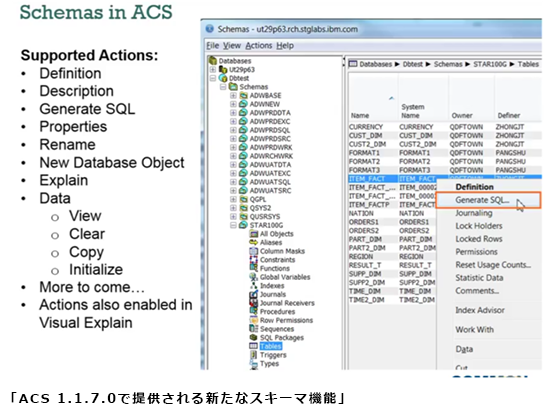
Task: Expand the QGPL schema
Action: pos(233,199)
